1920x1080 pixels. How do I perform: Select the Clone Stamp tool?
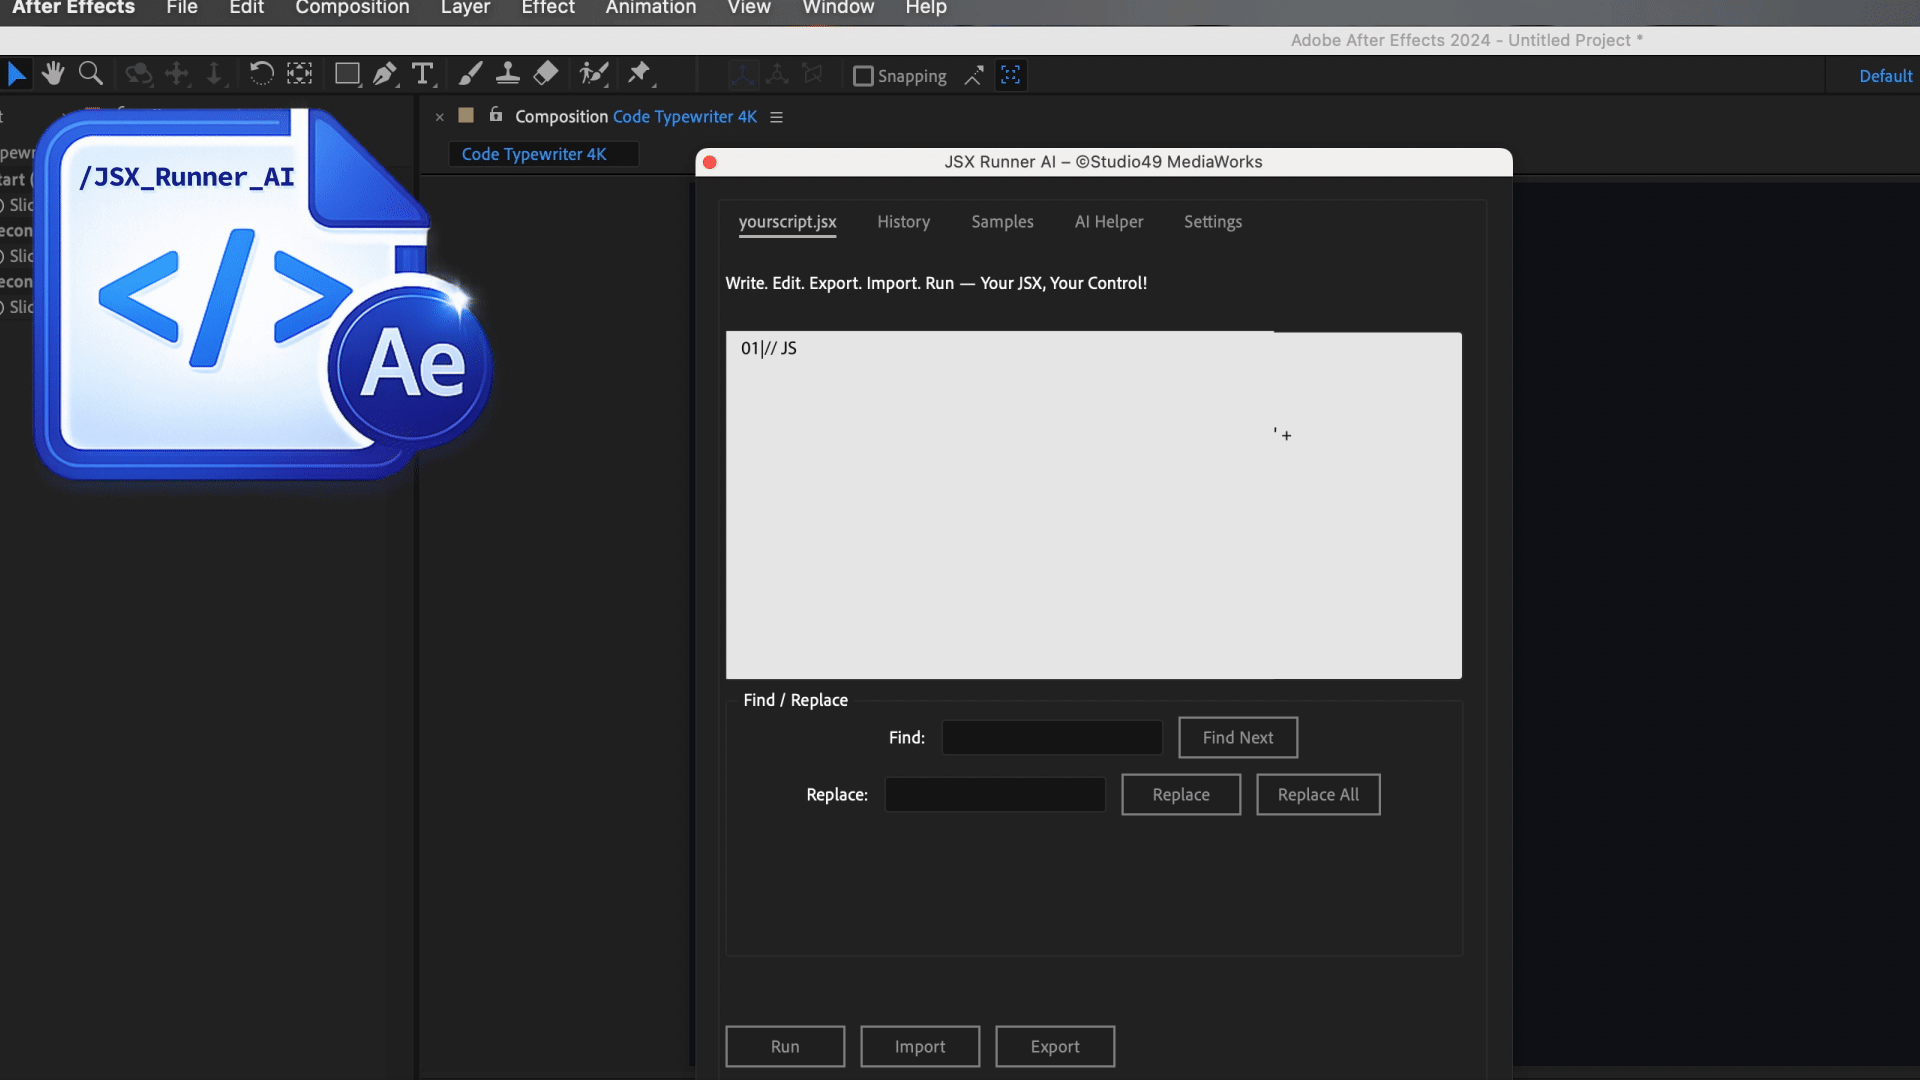point(508,74)
